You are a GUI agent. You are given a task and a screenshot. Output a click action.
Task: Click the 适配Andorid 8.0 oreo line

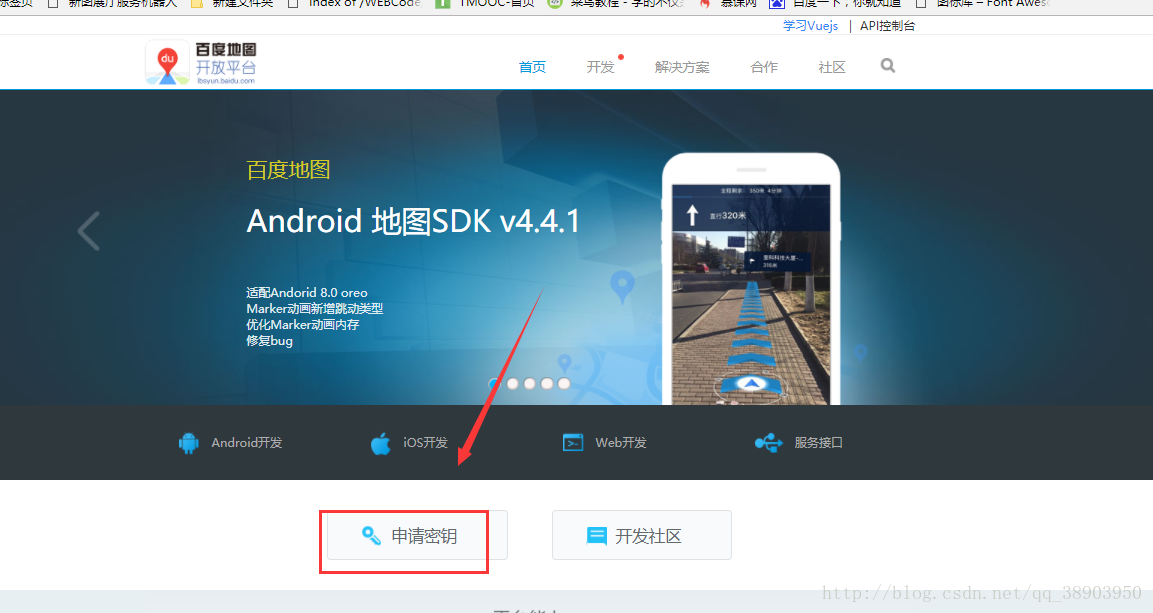[x=307, y=293]
